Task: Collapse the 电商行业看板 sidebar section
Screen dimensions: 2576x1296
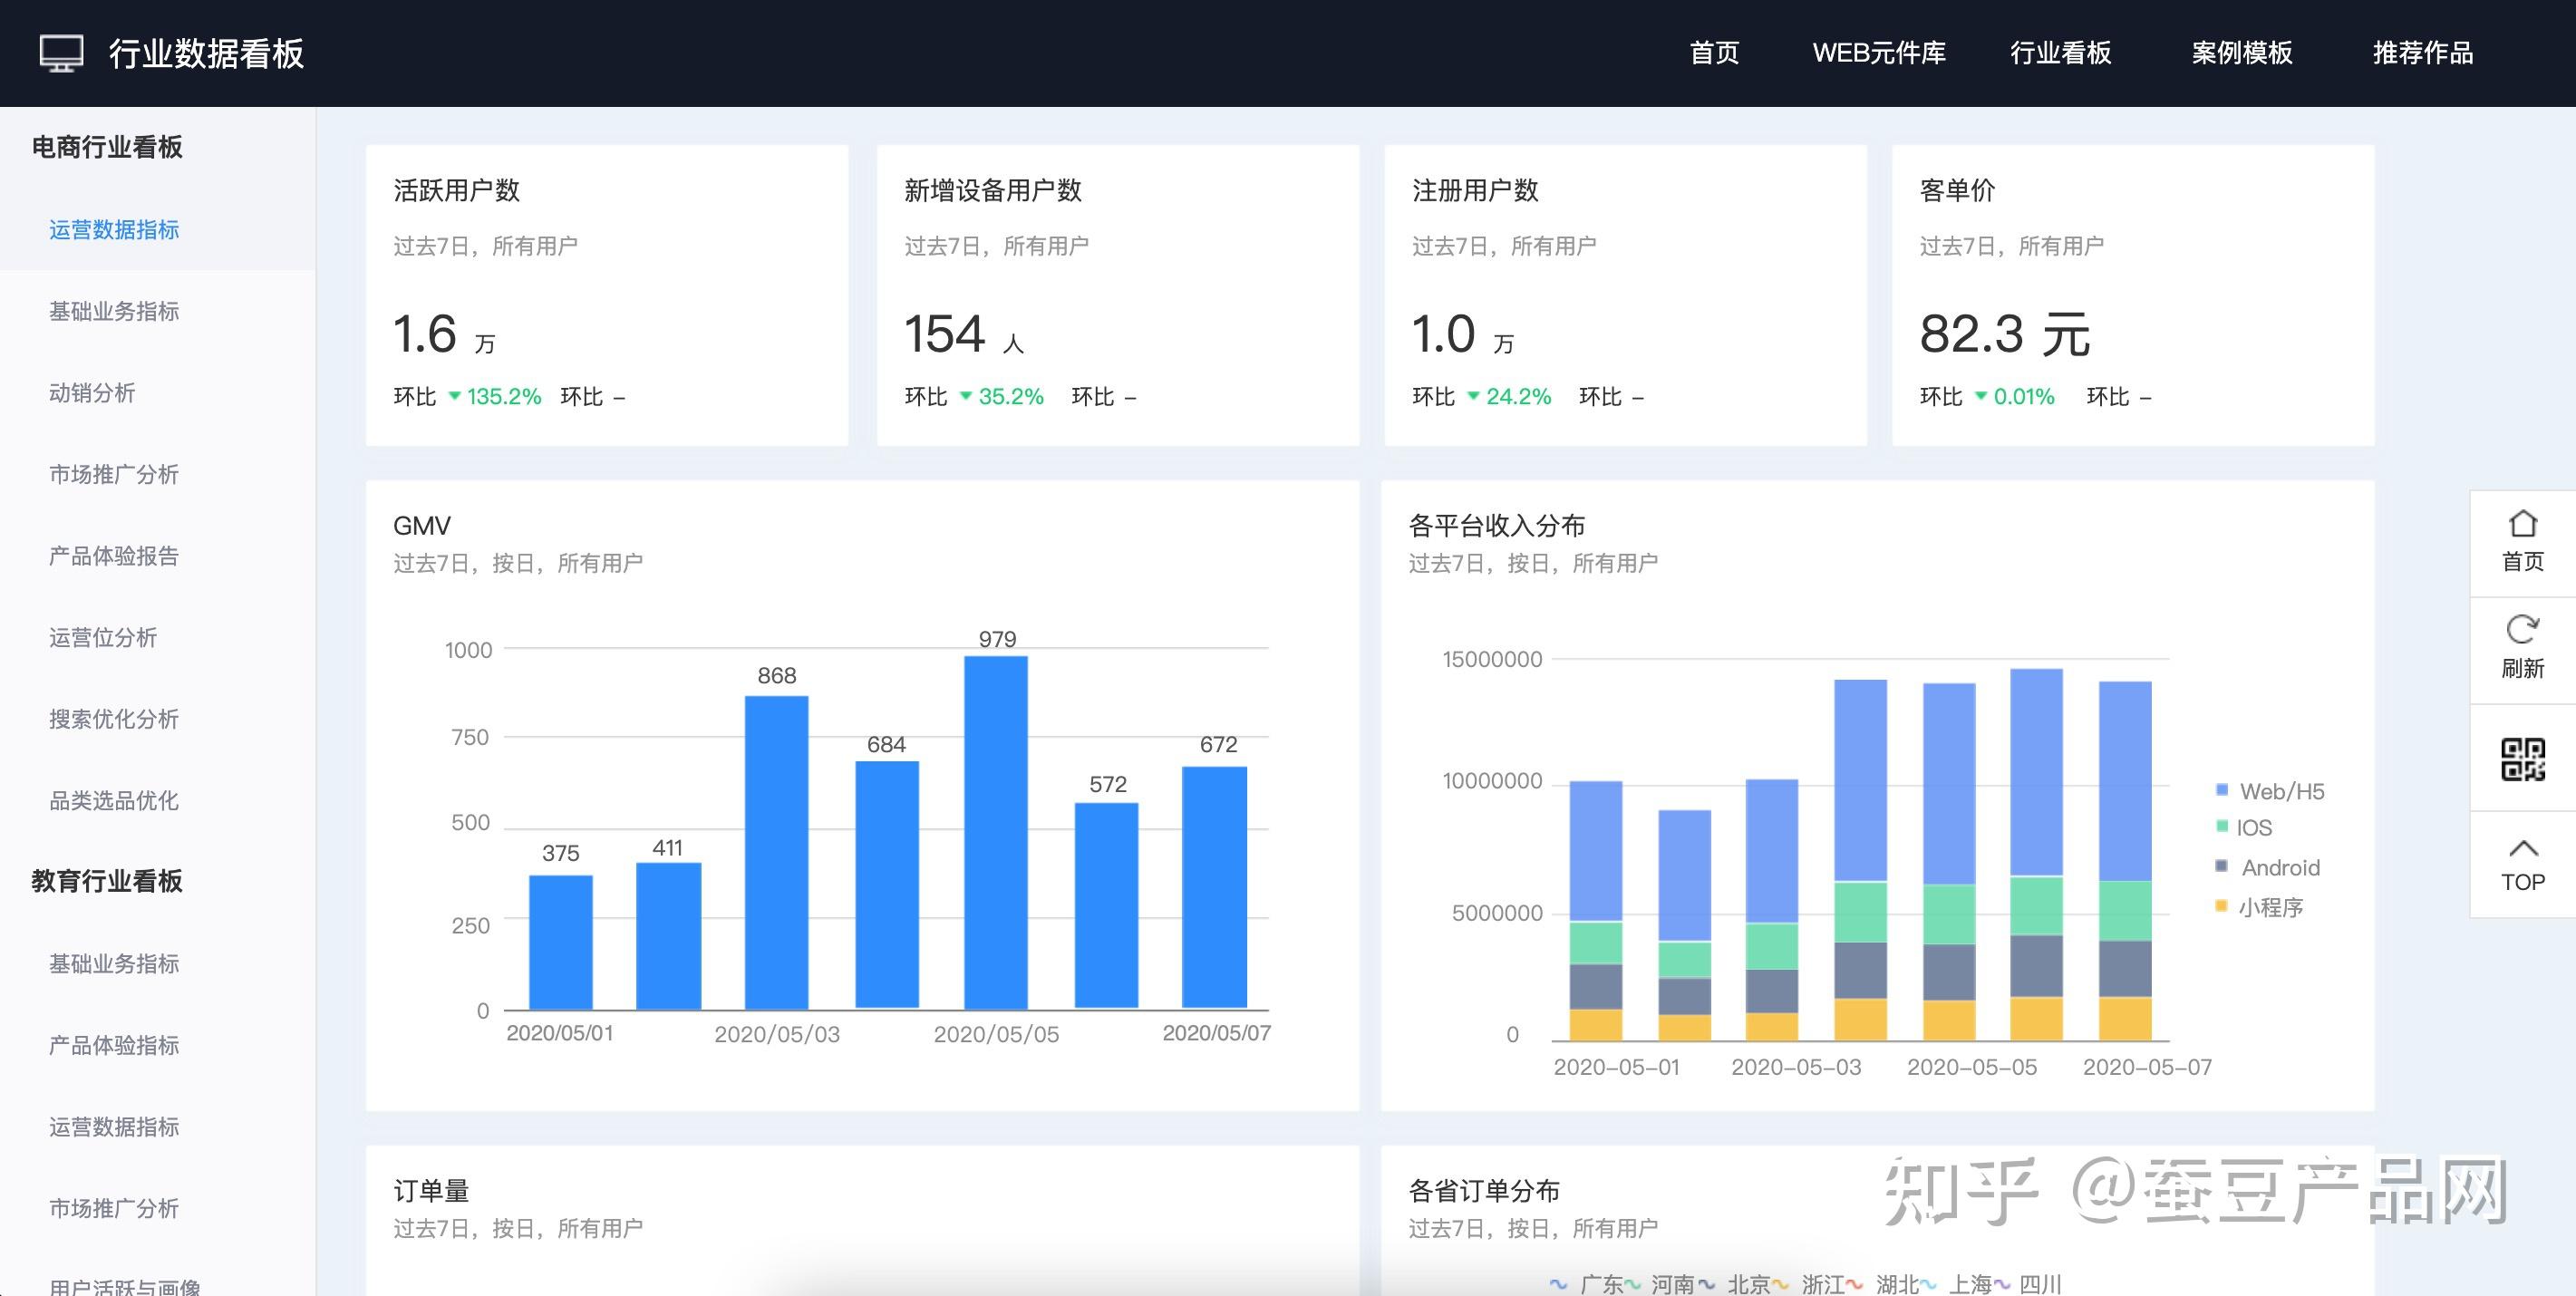Action: 107,146
